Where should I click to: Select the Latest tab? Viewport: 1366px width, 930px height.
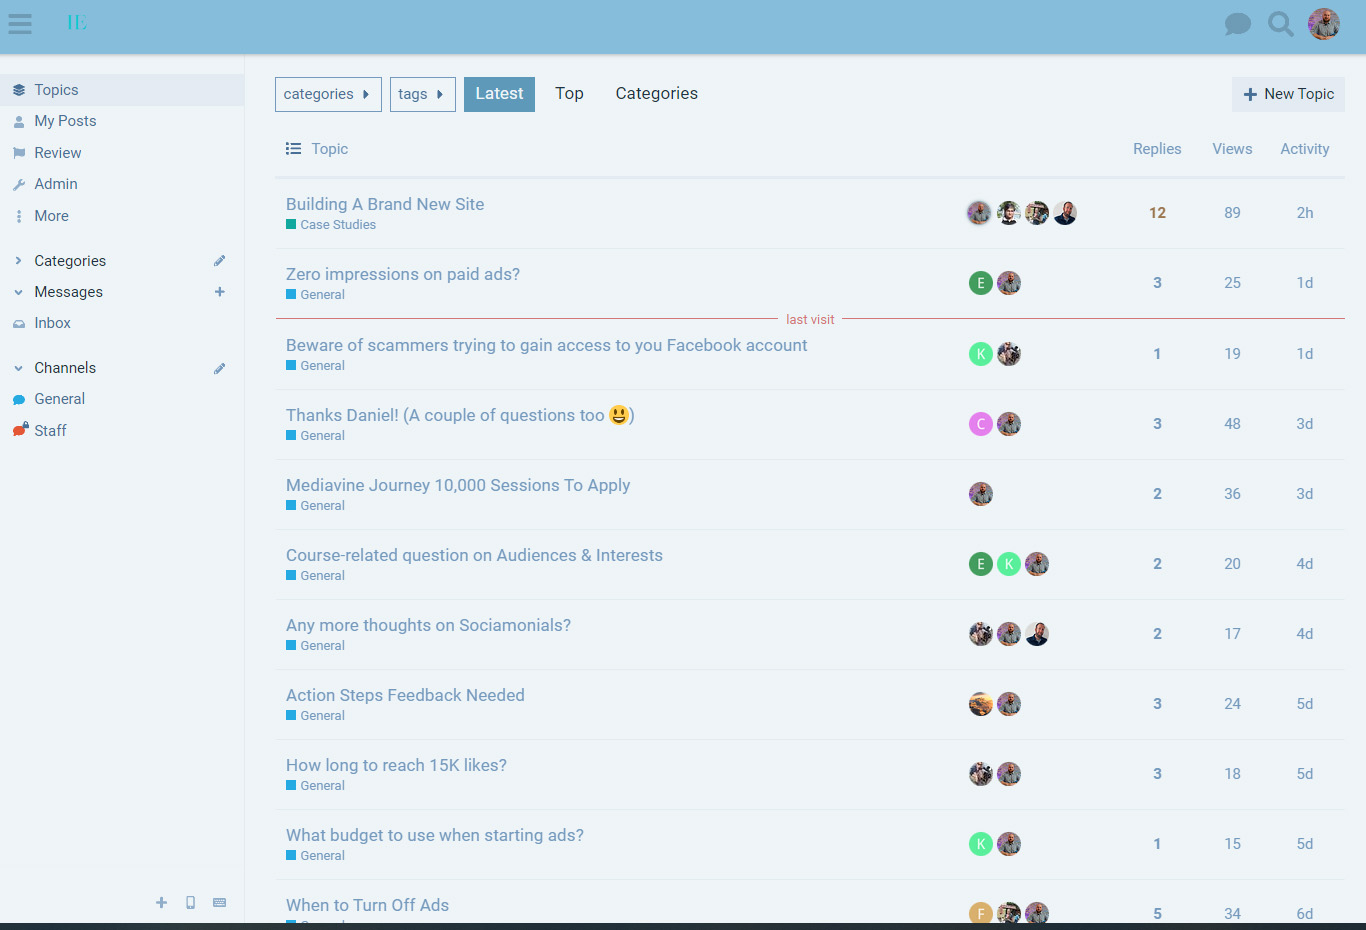coord(499,94)
